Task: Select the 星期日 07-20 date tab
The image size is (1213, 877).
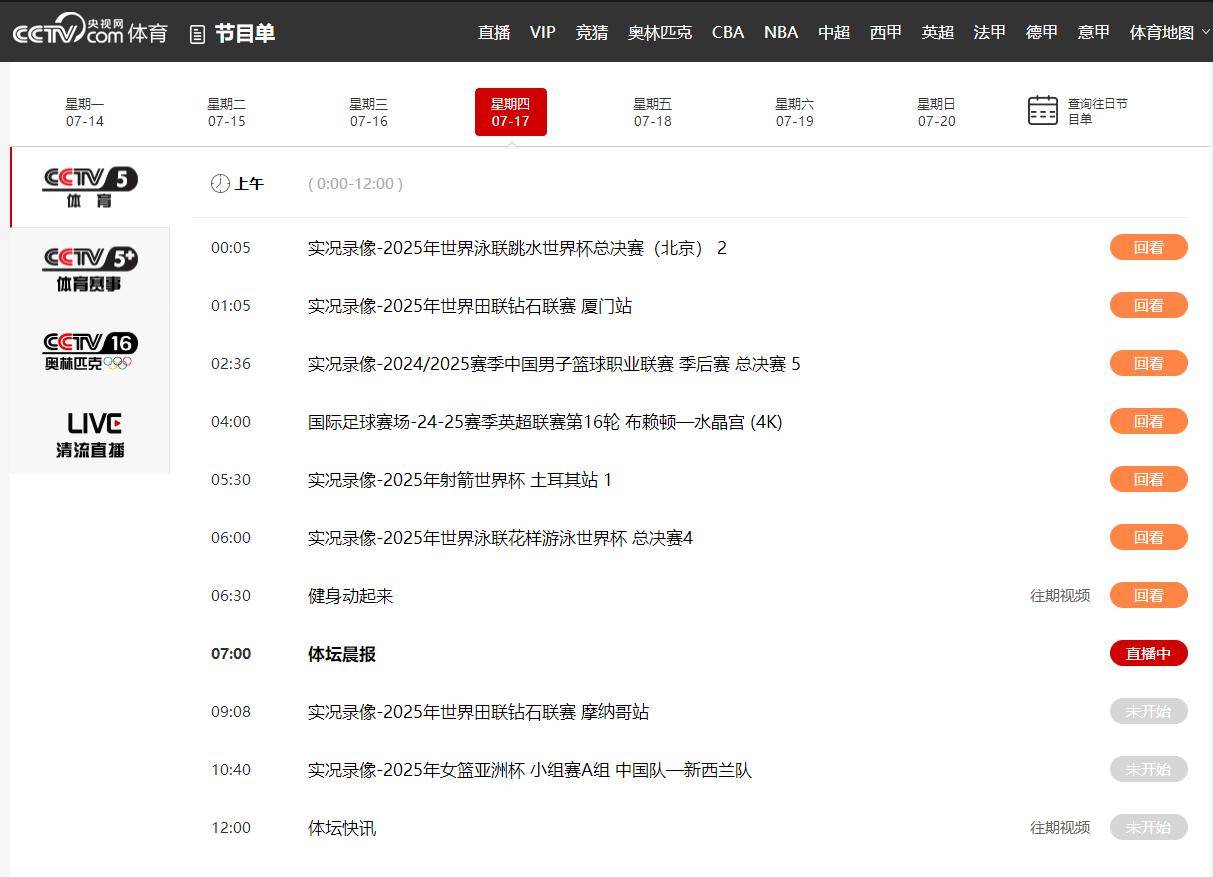Action: (x=936, y=112)
